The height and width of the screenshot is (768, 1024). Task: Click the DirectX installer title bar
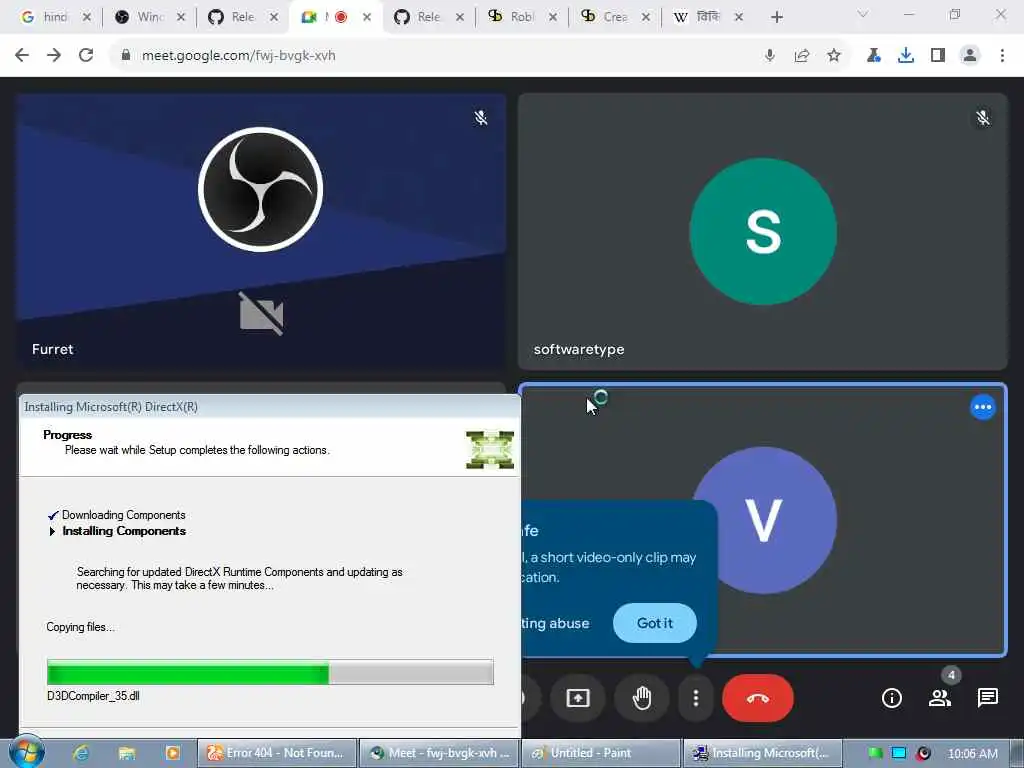[270, 407]
